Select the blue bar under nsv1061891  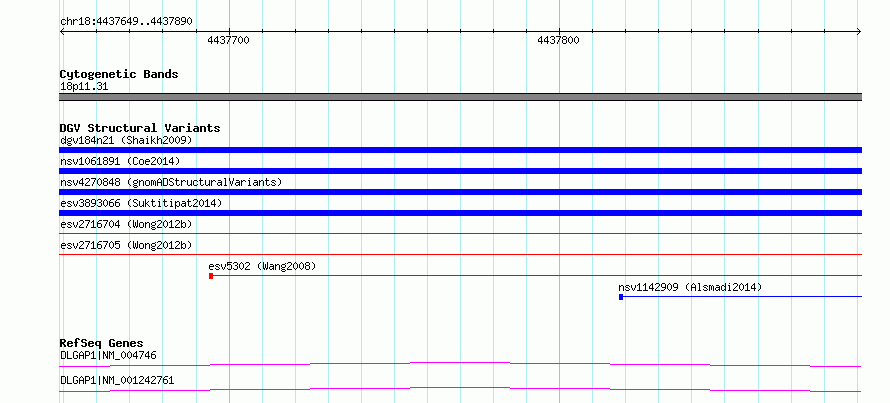pyautogui.click(x=460, y=171)
